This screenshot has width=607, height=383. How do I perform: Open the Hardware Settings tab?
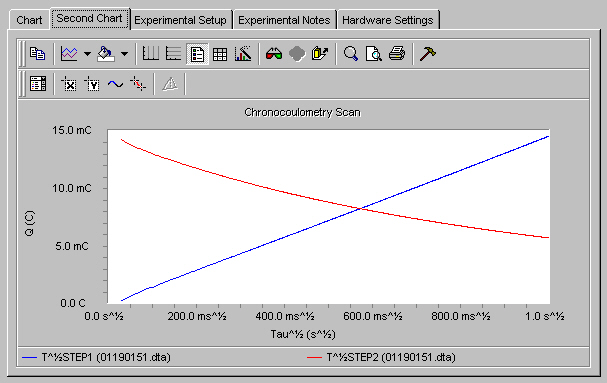pos(388,20)
